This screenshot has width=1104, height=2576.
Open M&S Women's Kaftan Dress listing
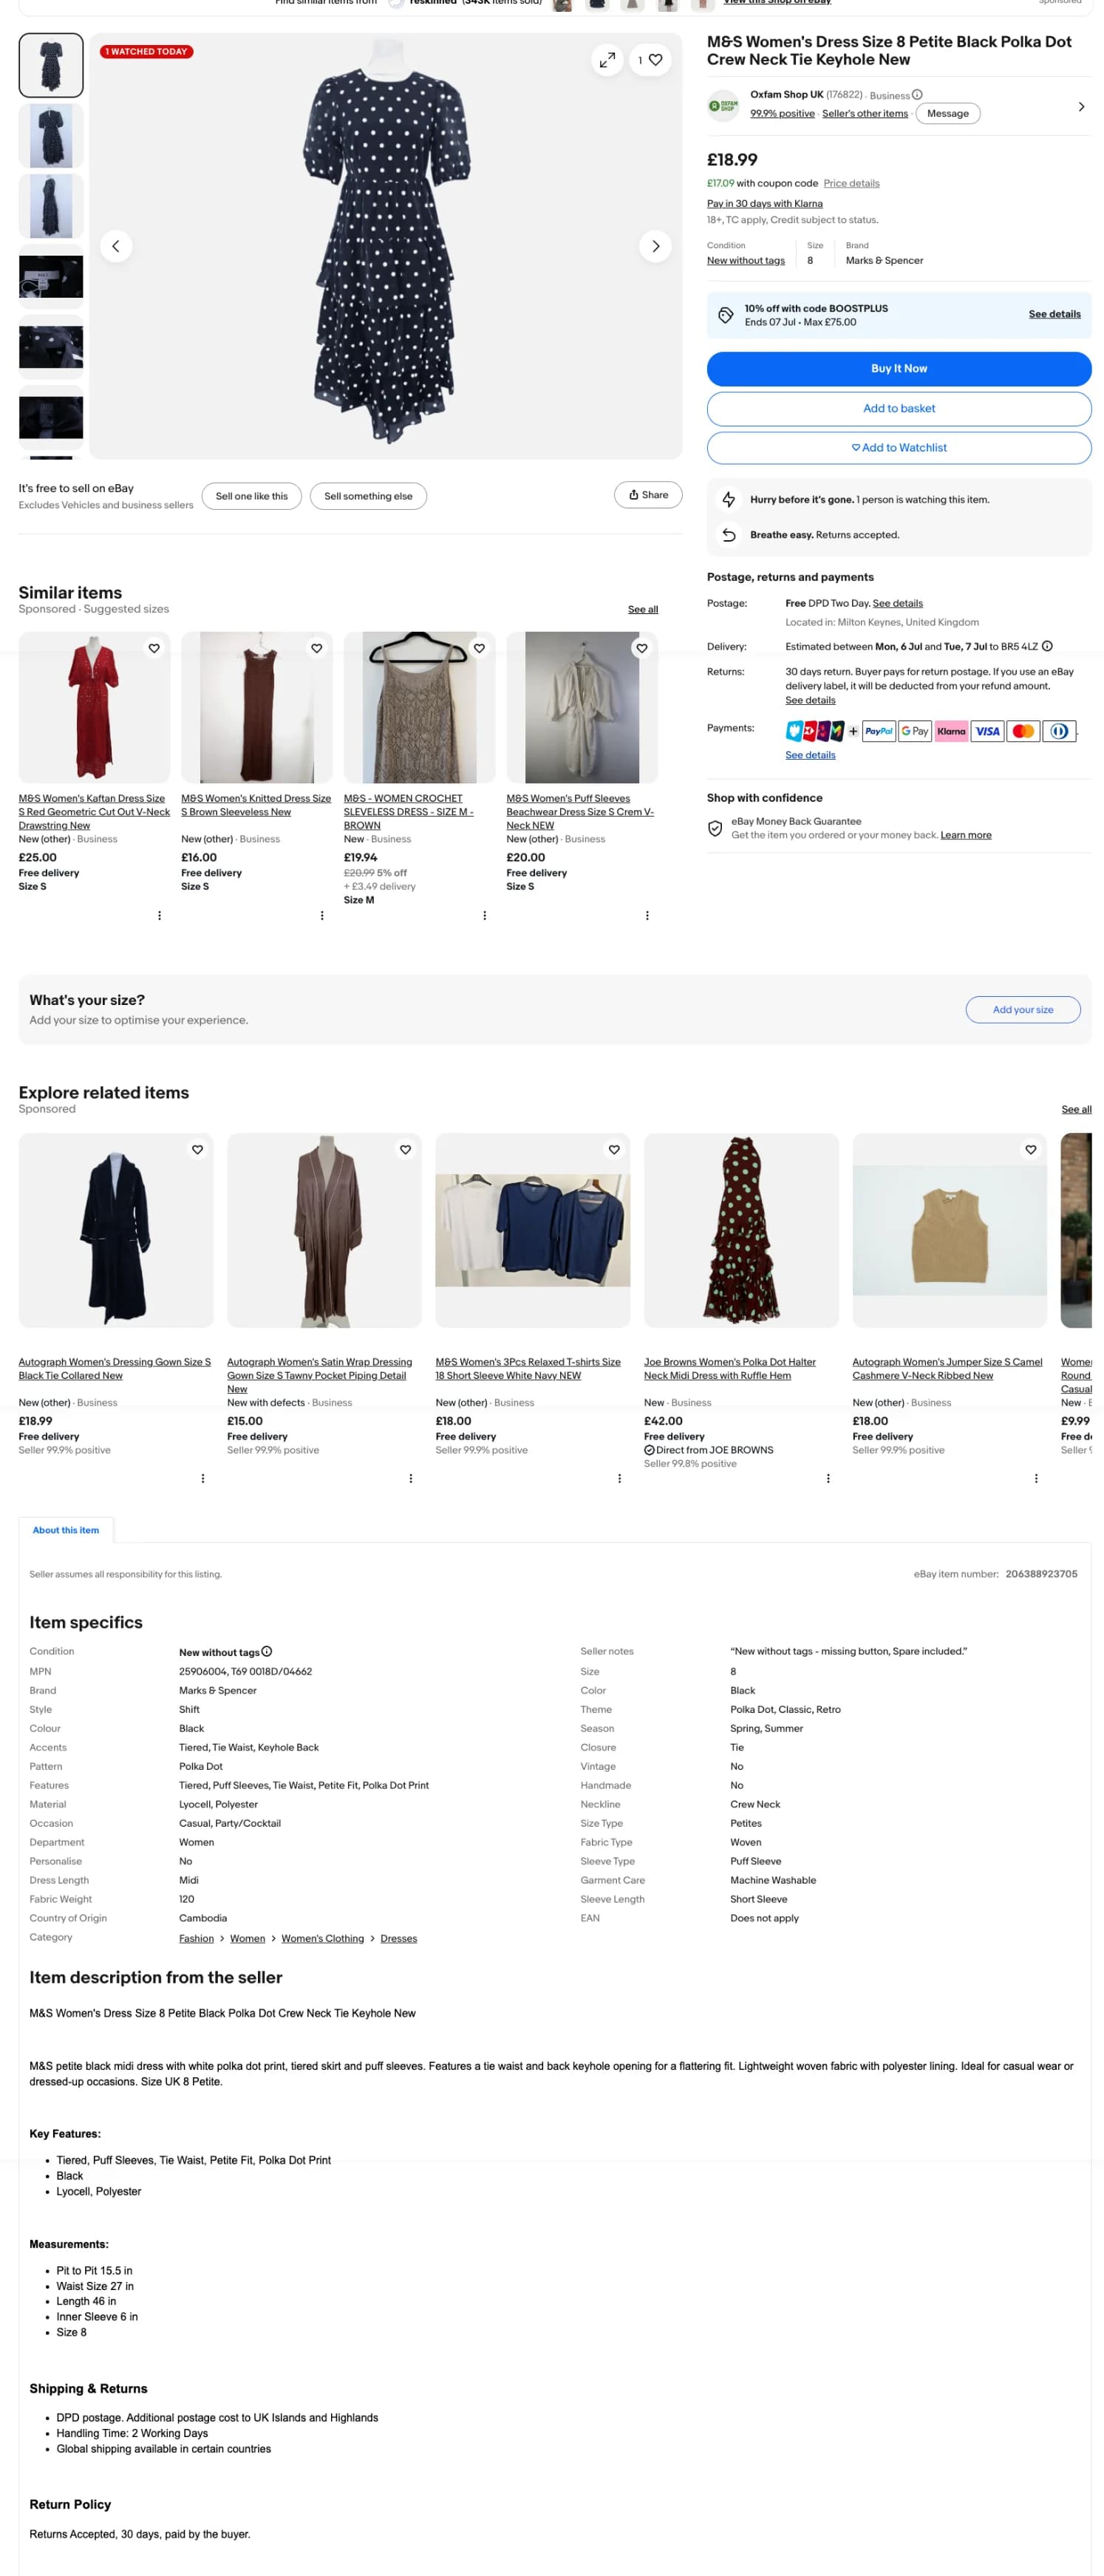pos(94,811)
